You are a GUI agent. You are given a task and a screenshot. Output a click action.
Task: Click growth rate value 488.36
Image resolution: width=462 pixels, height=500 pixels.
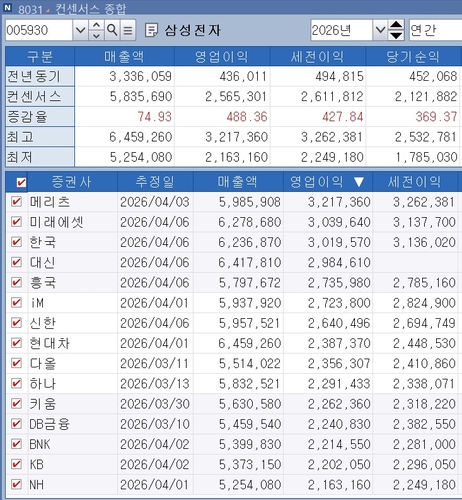point(247,117)
